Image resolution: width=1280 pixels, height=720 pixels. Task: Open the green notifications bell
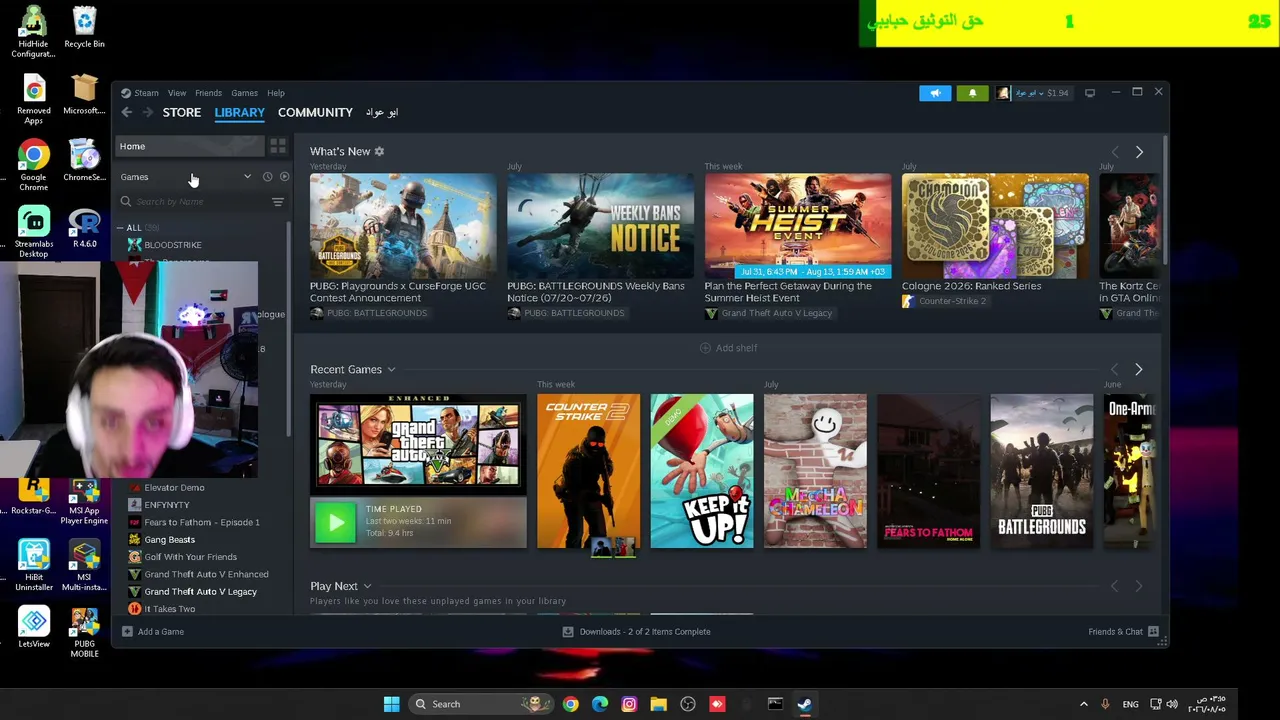(972, 93)
